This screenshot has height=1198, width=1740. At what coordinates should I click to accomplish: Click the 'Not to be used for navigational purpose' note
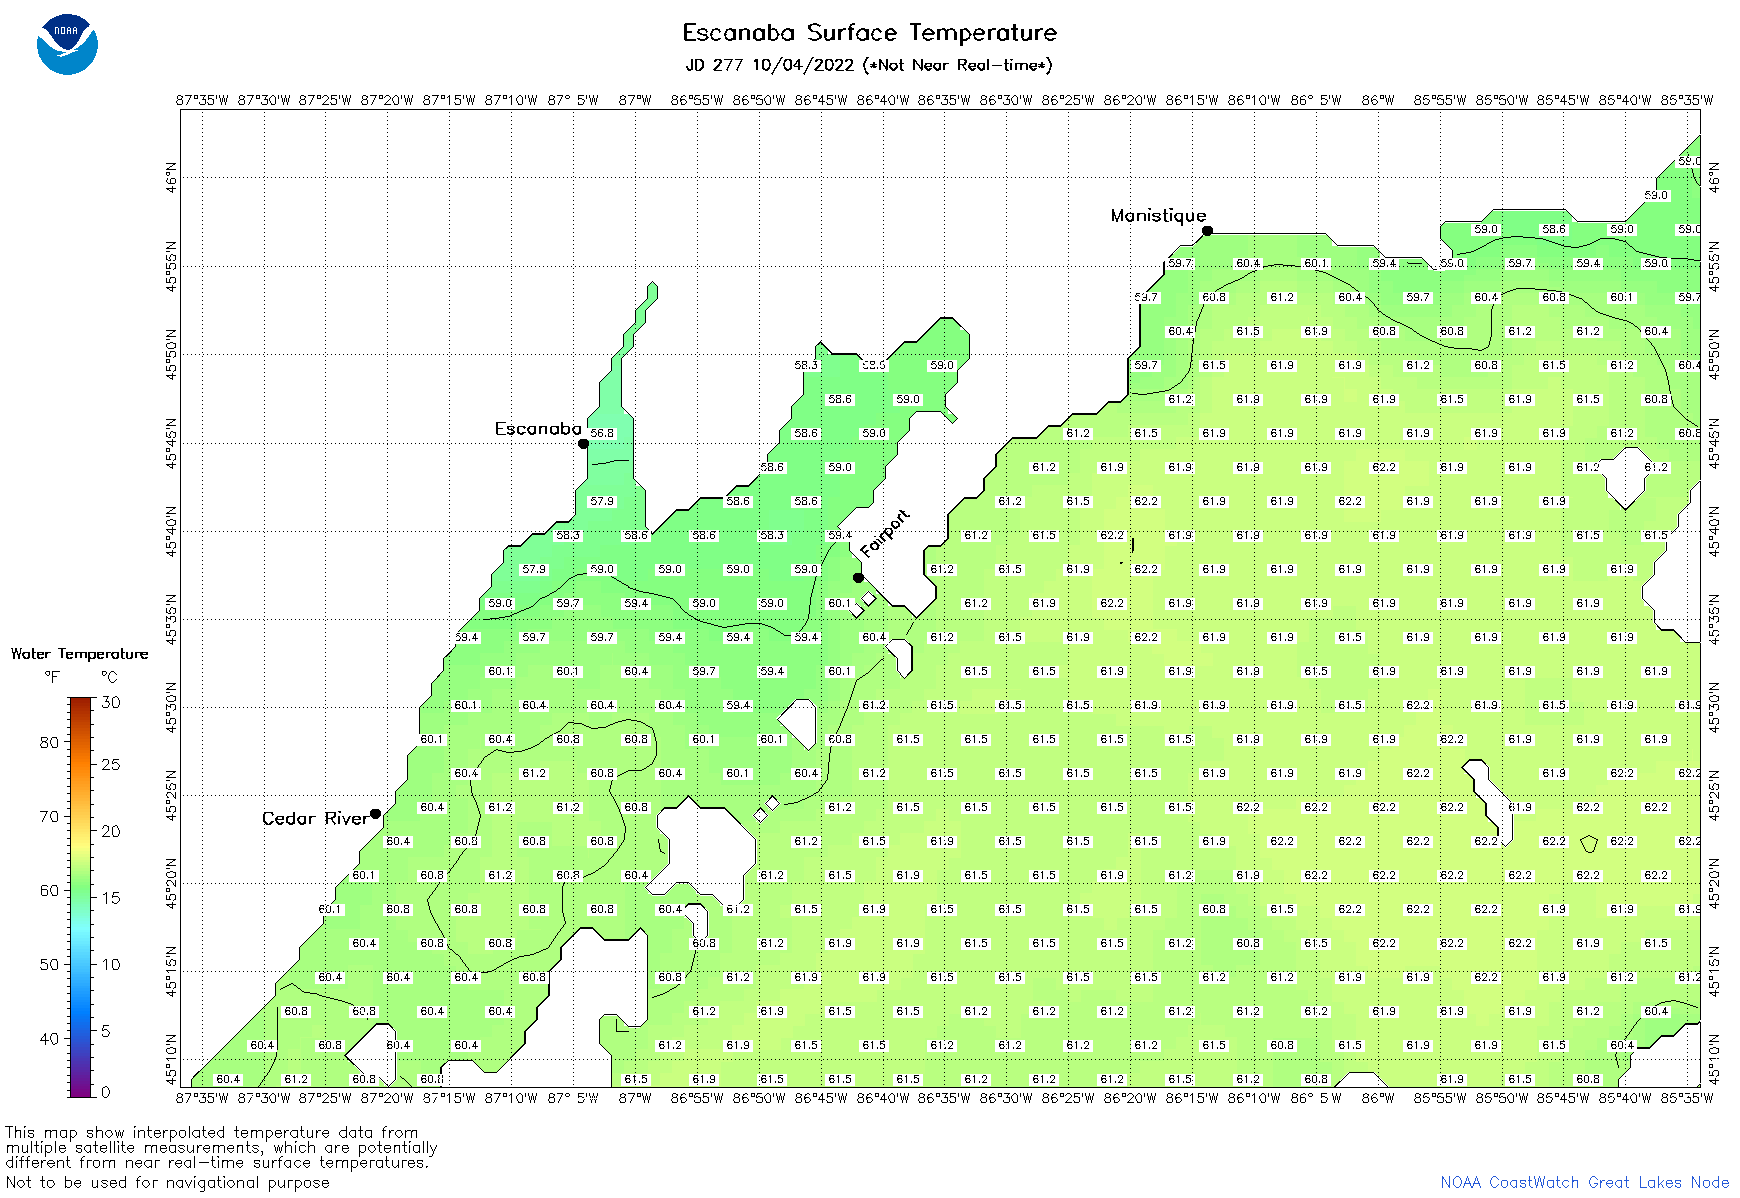[x=167, y=1182]
